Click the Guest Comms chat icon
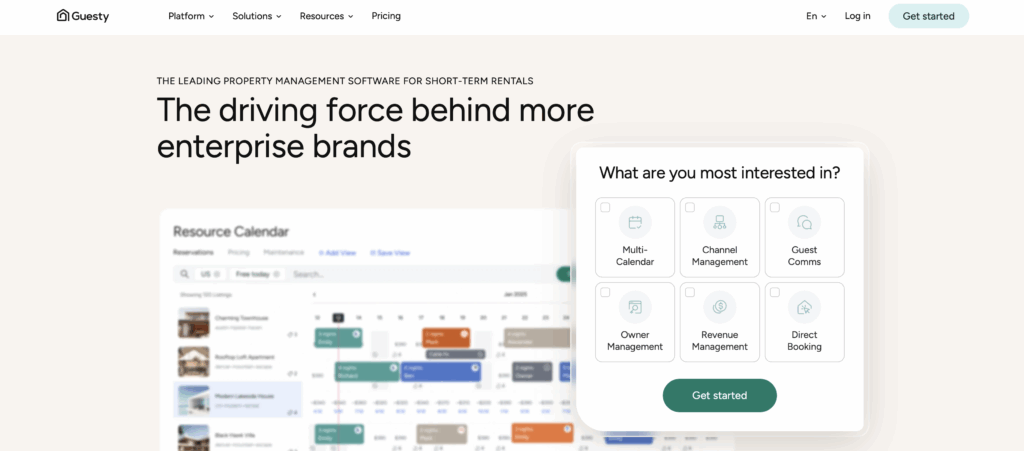1024x451 pixels. coord(804,222)
